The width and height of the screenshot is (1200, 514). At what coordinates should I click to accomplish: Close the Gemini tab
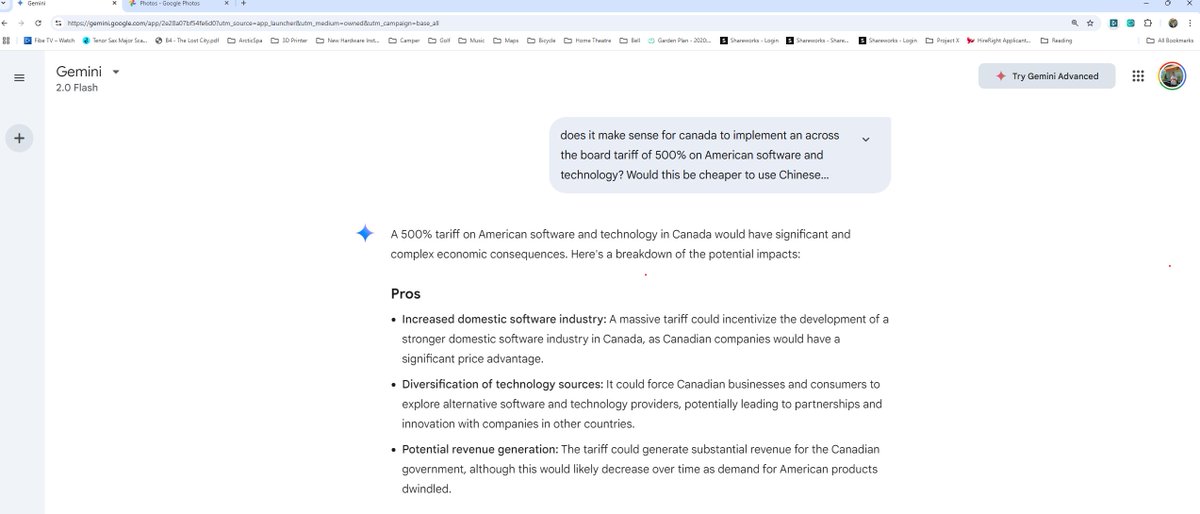point(113,4)
